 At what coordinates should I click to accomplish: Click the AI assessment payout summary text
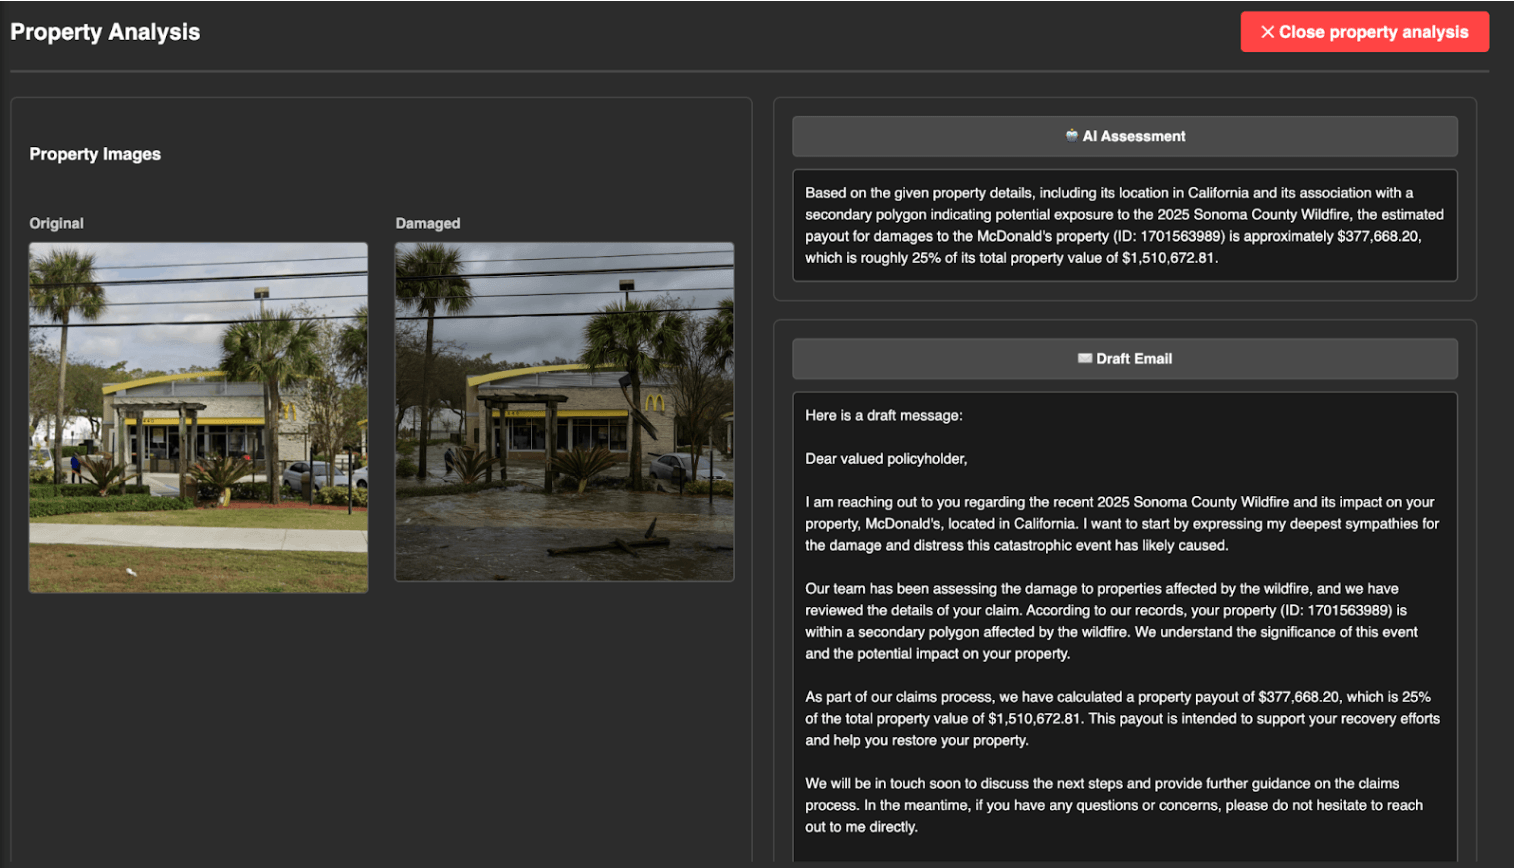point(1125,225)
